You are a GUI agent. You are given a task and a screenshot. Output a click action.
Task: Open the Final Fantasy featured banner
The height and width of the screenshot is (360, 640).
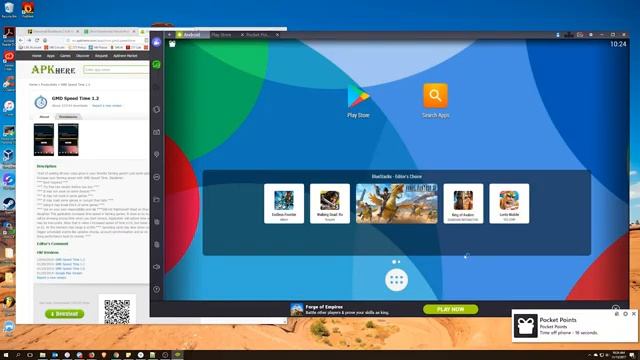coord(397,203)
